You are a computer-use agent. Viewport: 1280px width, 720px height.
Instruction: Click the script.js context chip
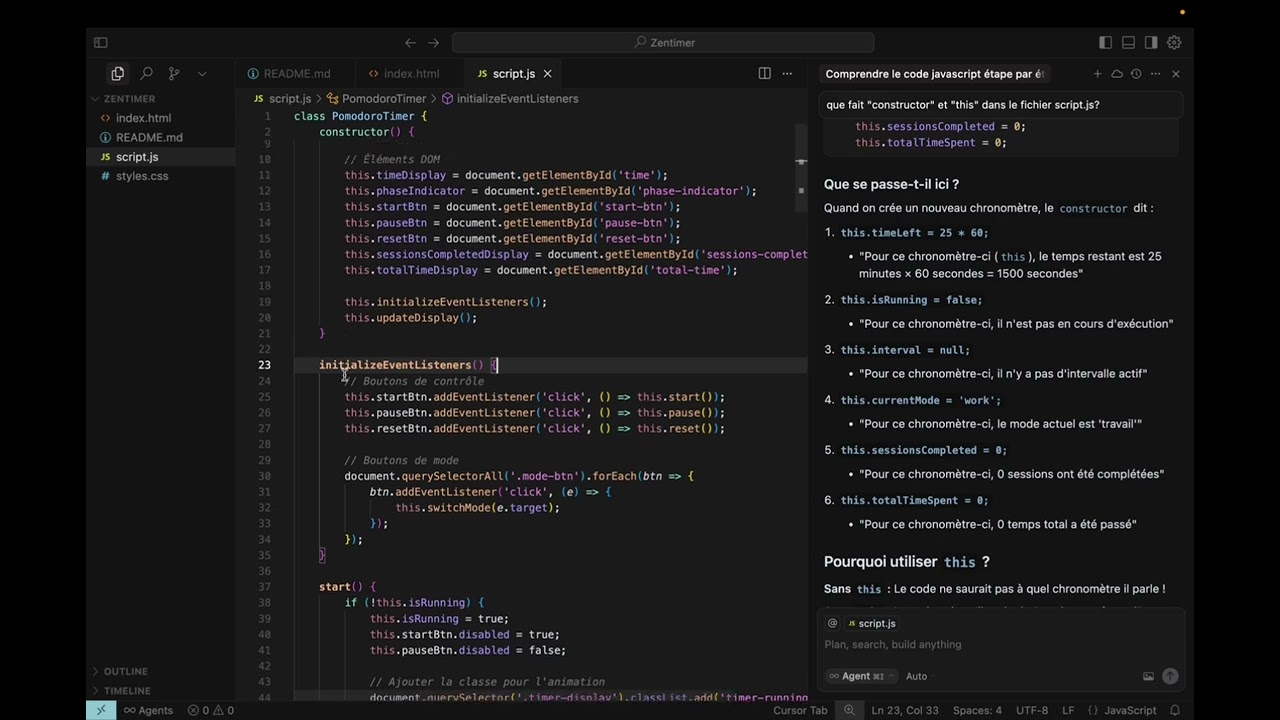click(x=872, y=623)
